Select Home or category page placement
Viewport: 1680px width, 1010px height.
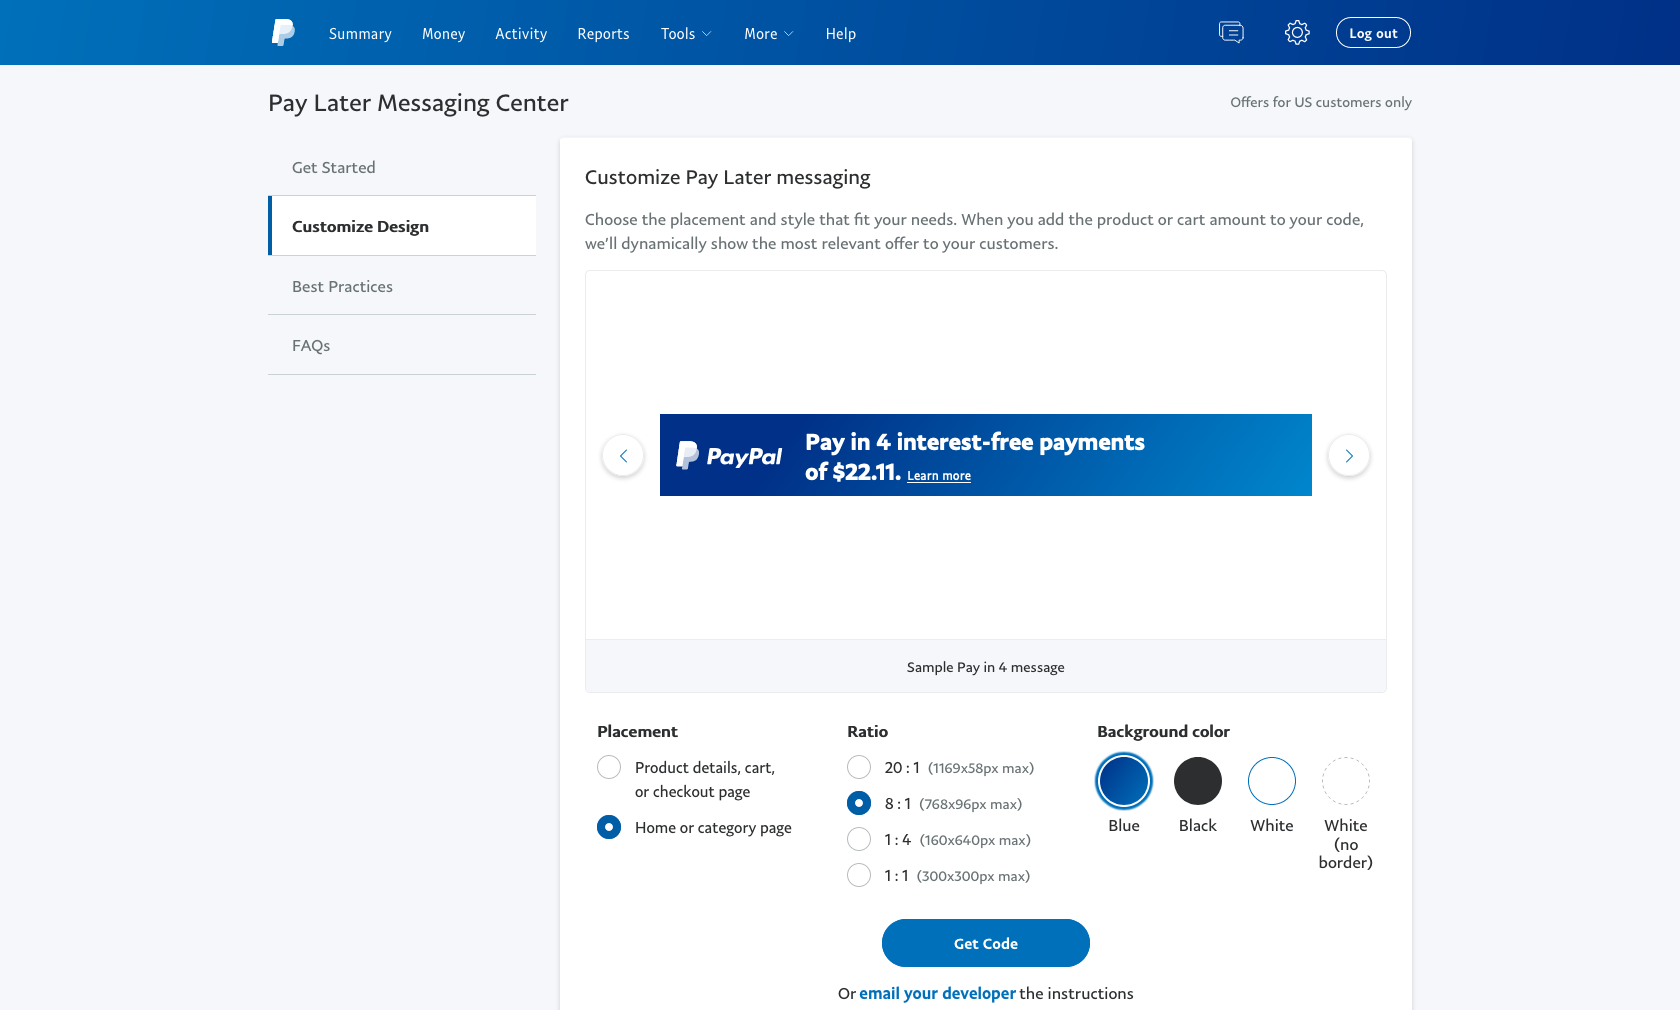tap(609, 827)
